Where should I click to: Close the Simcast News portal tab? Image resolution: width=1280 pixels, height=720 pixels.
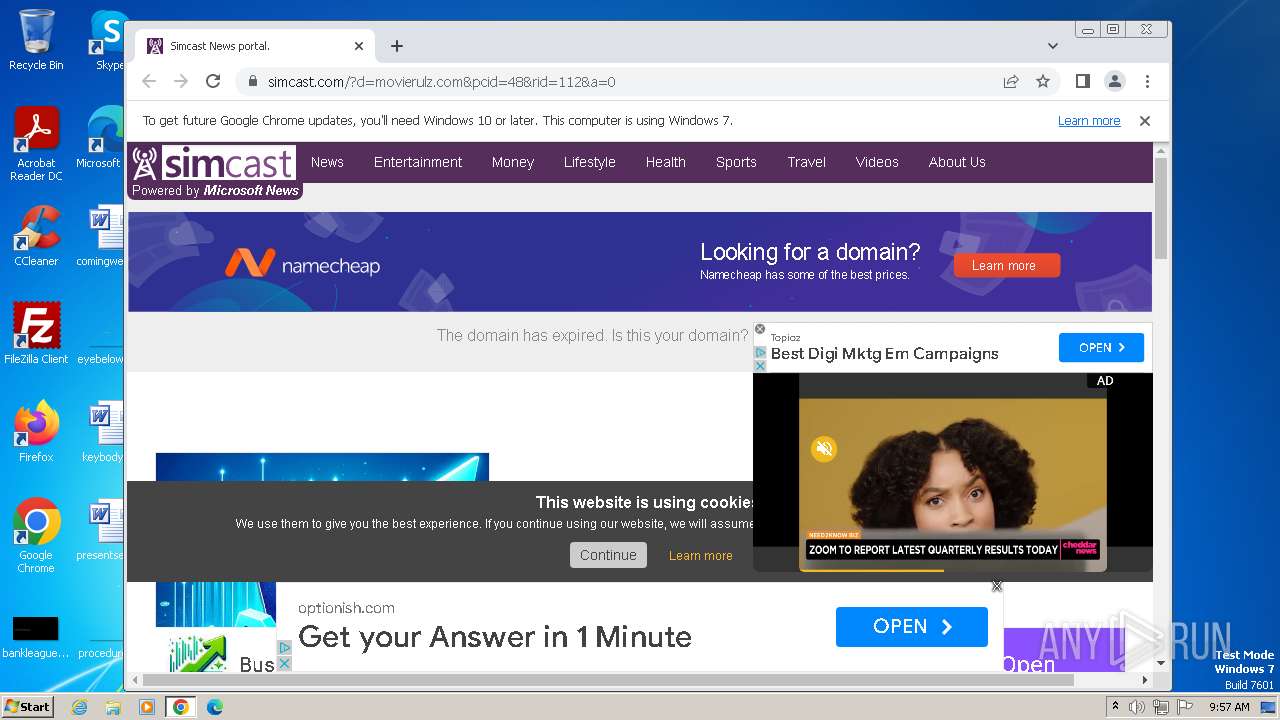point(359,46)
